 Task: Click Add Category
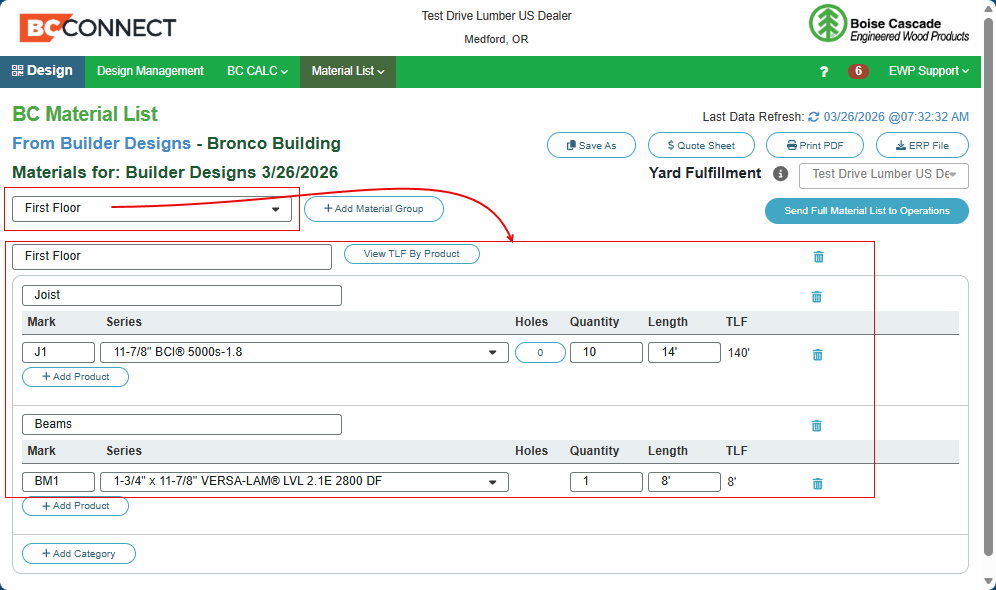point(79,553)
